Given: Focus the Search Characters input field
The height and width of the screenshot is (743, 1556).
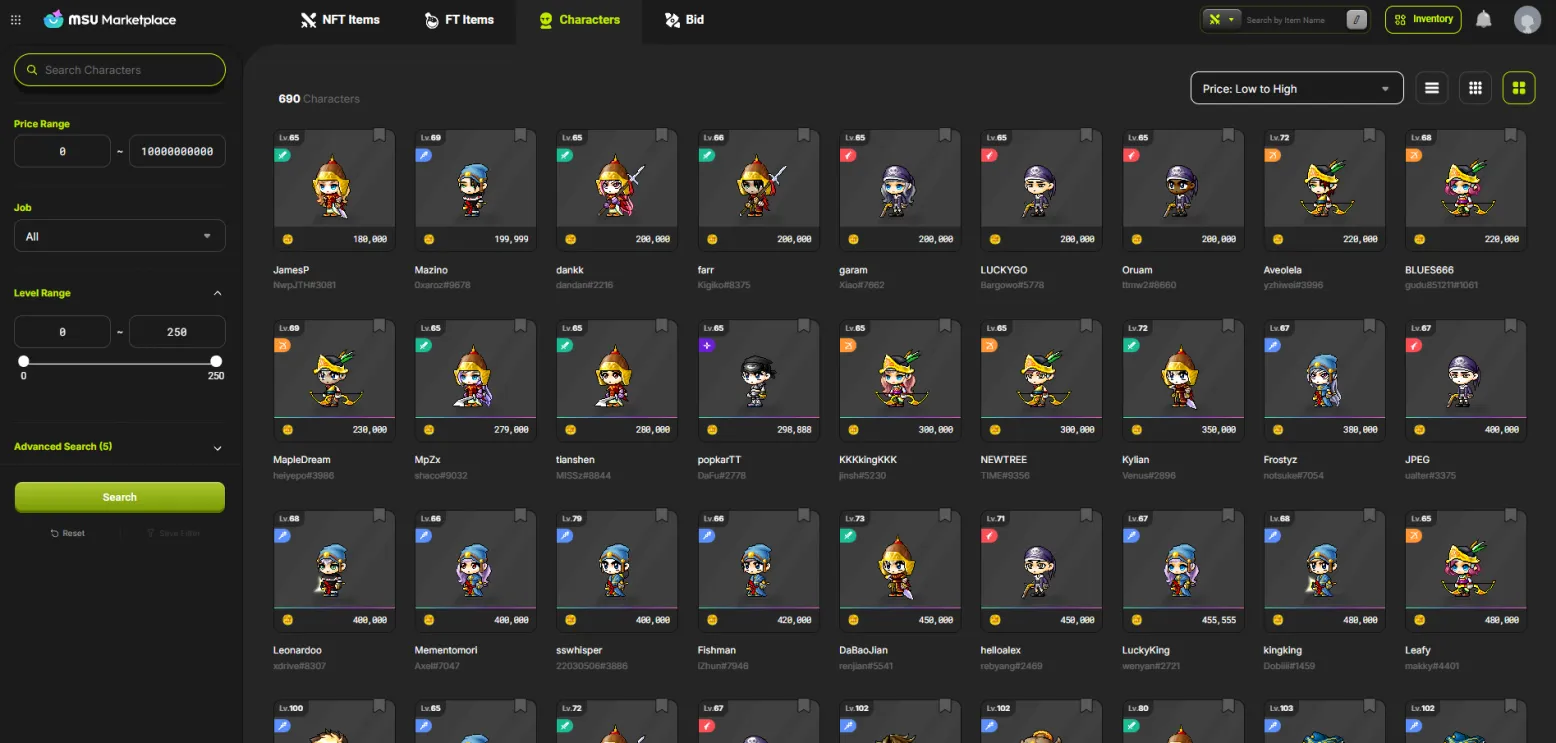Looking at the screenshot, I should click(x=119, y=70).
